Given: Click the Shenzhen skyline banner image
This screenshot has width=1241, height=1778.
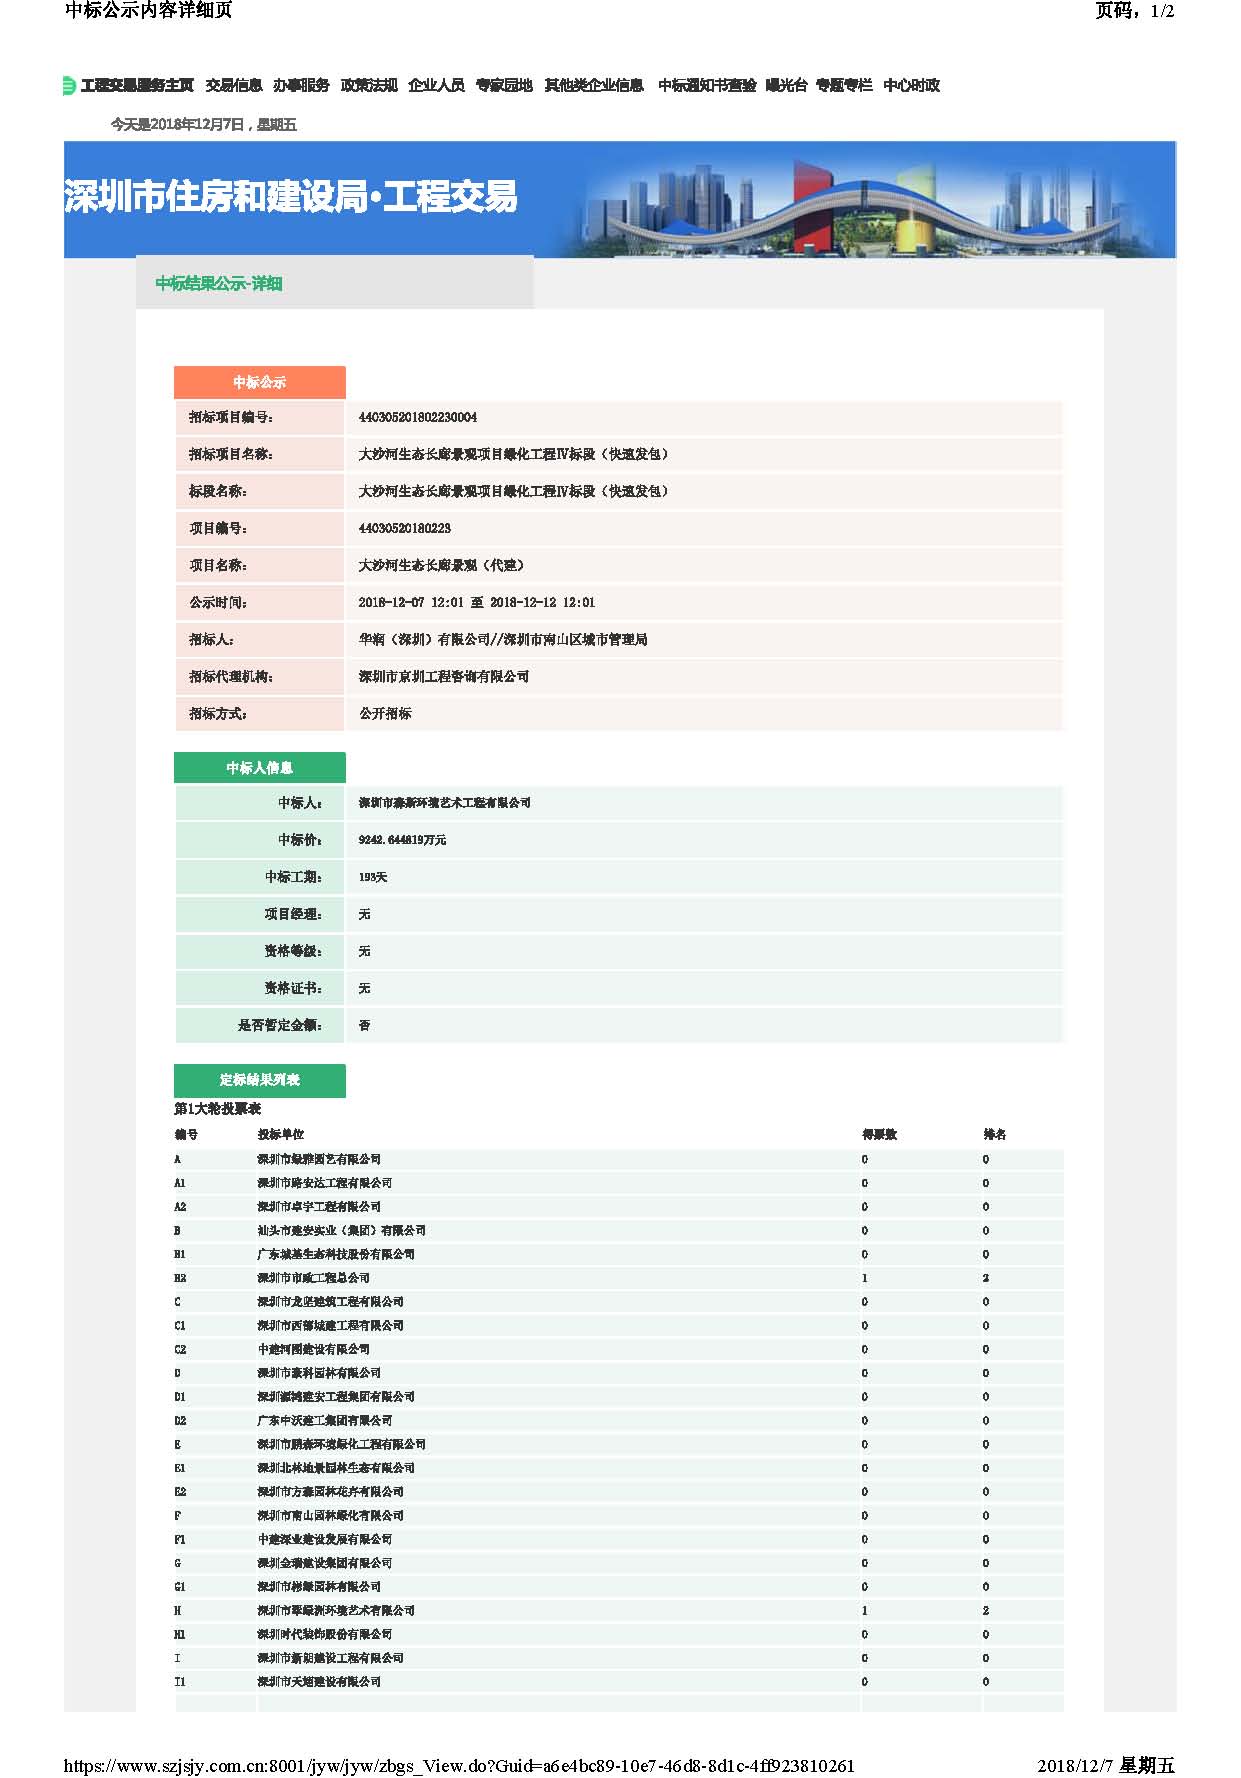Looking at the screenshot, I should (x=870, y=205).
